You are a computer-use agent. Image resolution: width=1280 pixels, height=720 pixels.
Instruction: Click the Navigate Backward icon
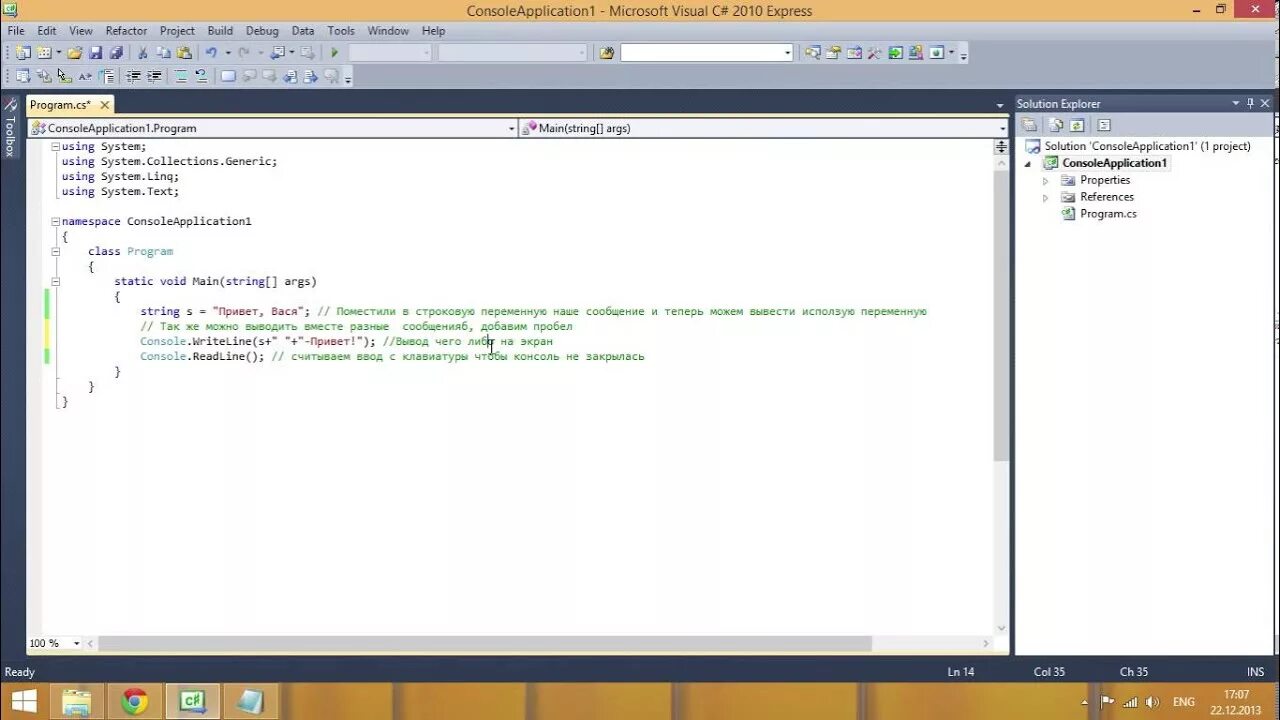pyautogui.click(x=277, y=53)
